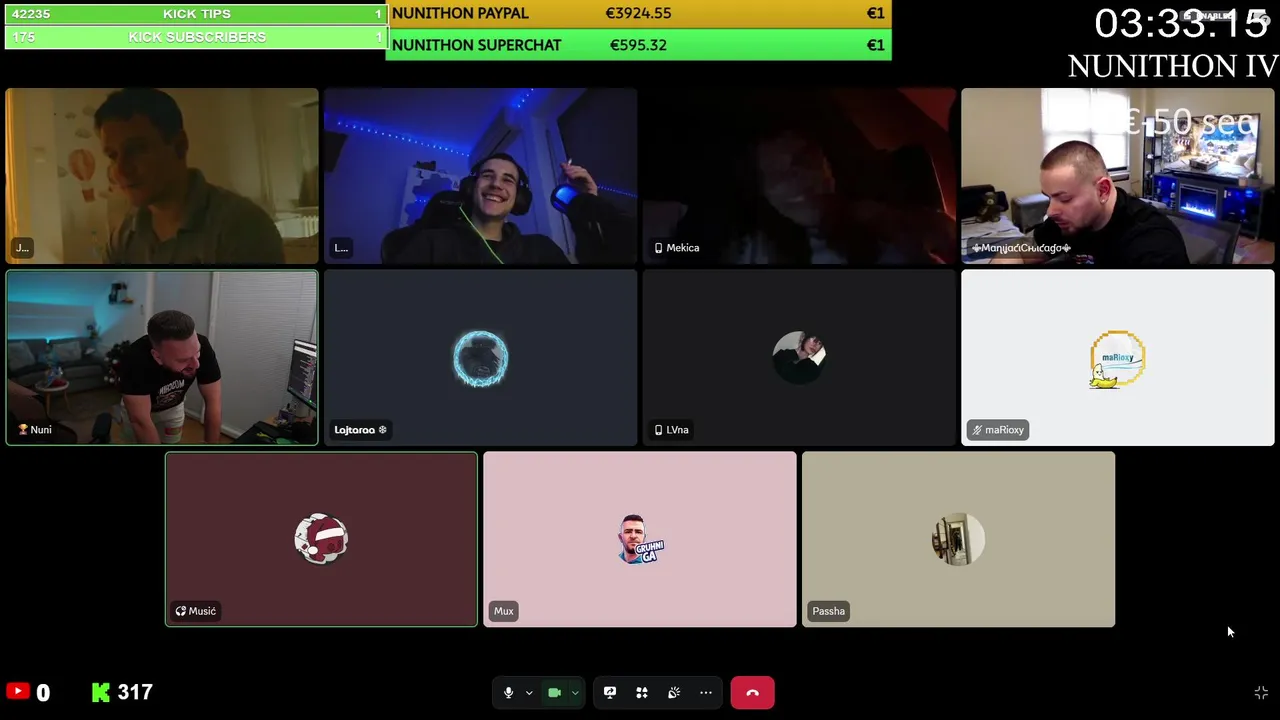
Task: Select the smiling headset user's video tile
Action: click(x=481, y=176)
